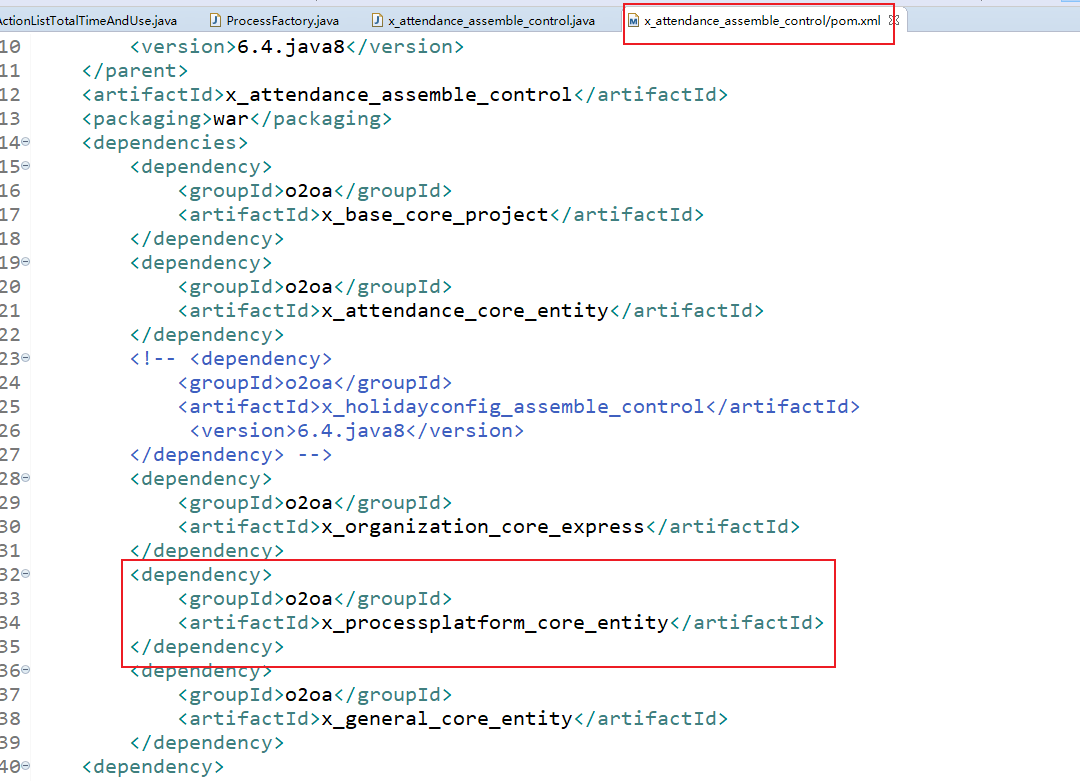Collapse the commented dependency fold at line 23

[25, 357]
